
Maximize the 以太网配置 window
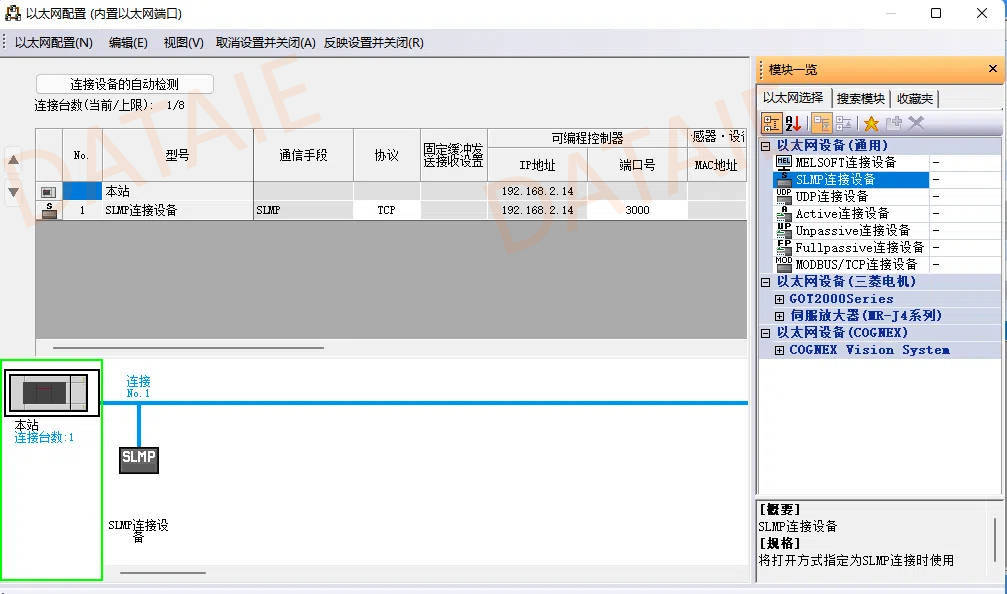pos(936,13)
